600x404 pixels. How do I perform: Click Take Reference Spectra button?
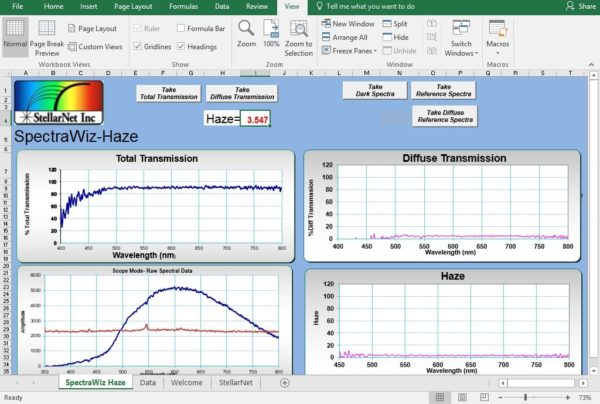pyautogui.click(x=443, y=90)
